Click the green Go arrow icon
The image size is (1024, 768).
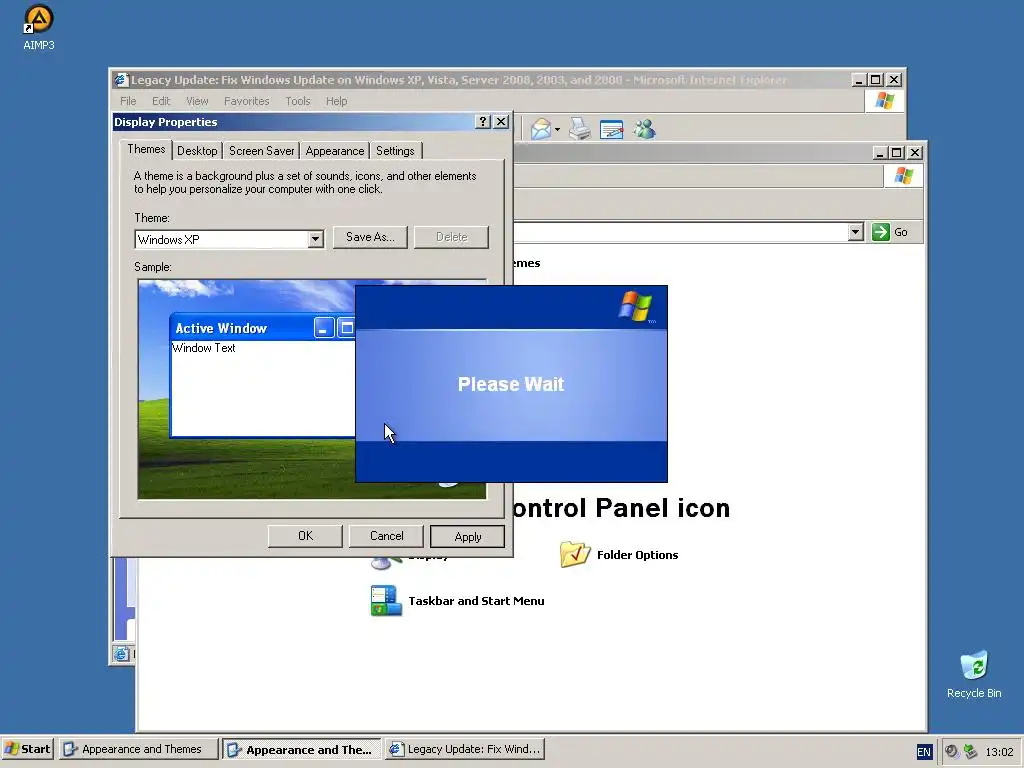[x=880, y=232]
